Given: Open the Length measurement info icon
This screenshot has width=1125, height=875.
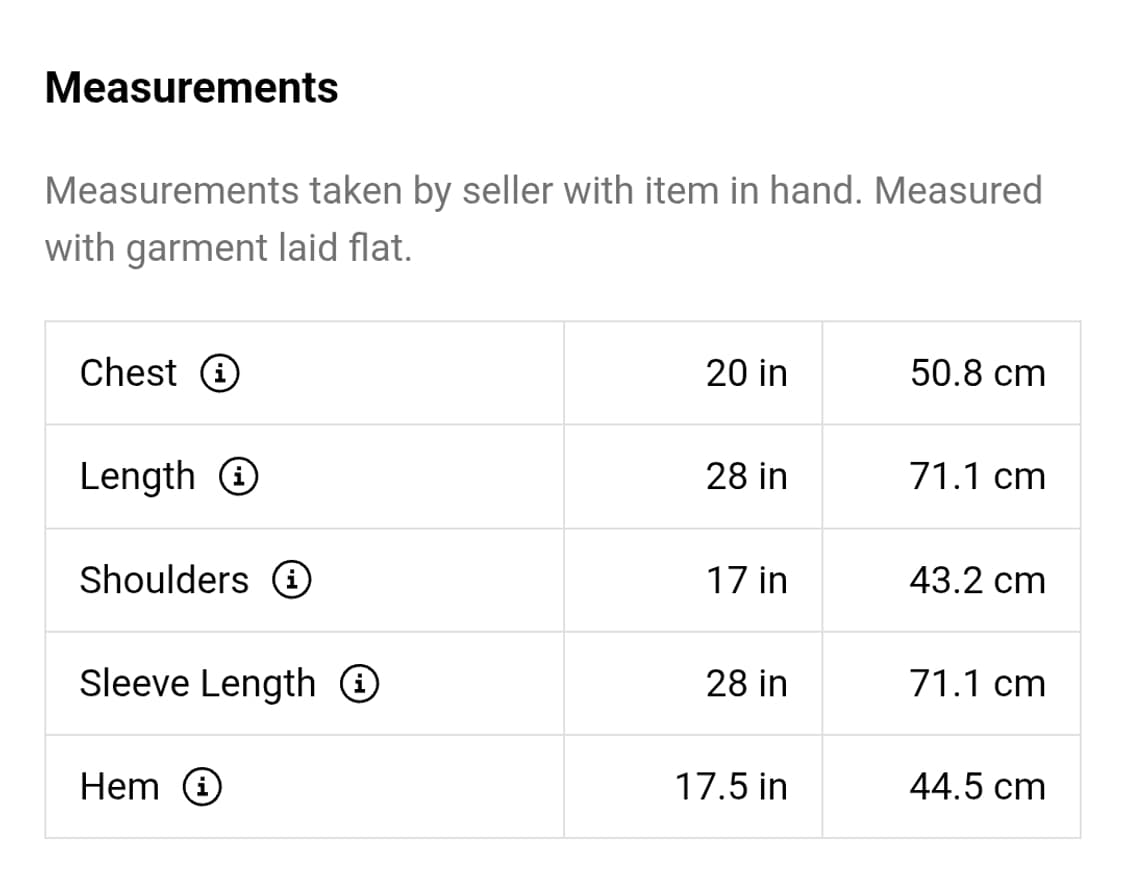Looking at the screenshot, I should point(239,477).
